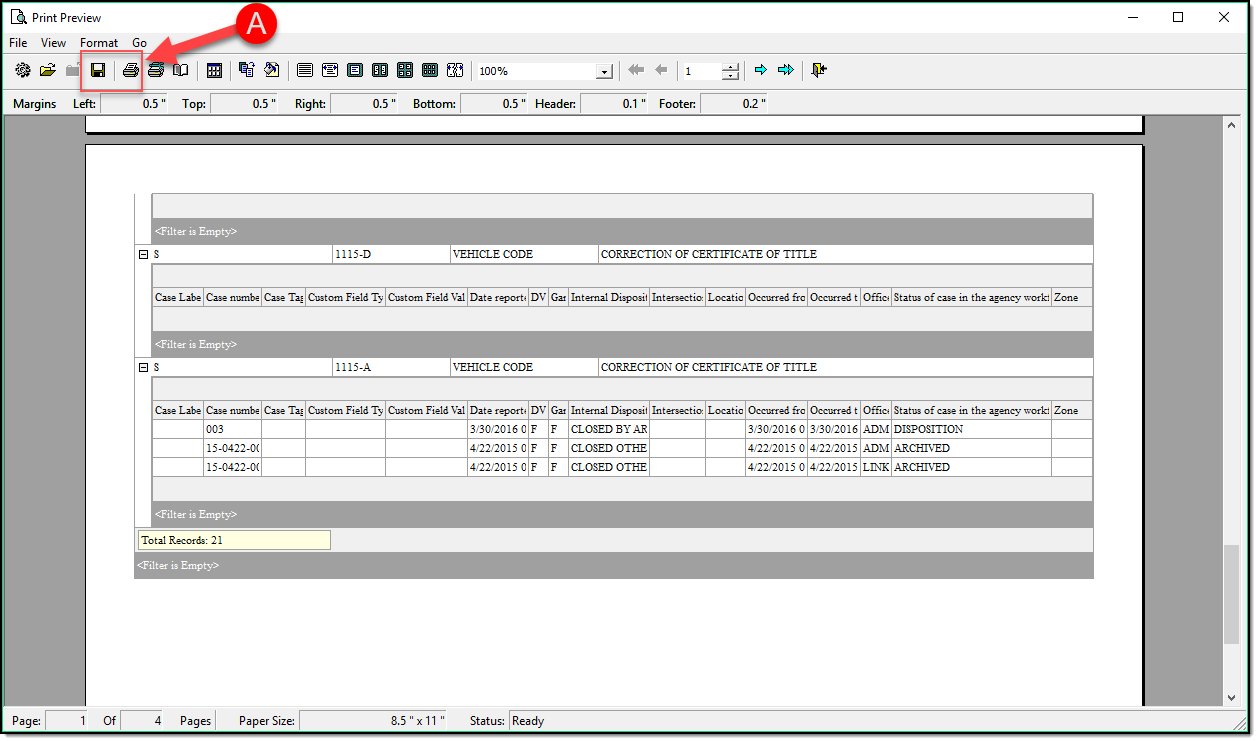The image size is (1258, 742).
Task: Select case number 003 row cell
Action: click(232, 429)
